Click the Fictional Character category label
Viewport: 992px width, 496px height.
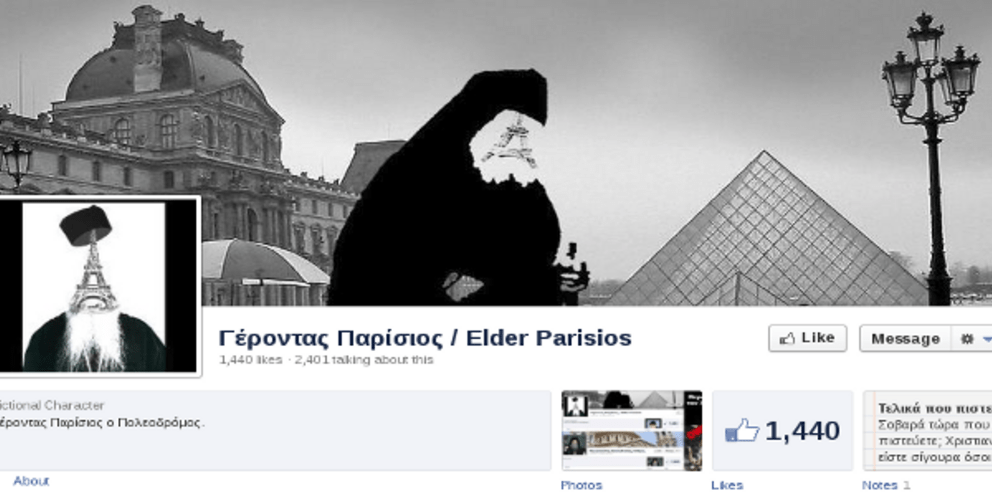pos(51,406)
